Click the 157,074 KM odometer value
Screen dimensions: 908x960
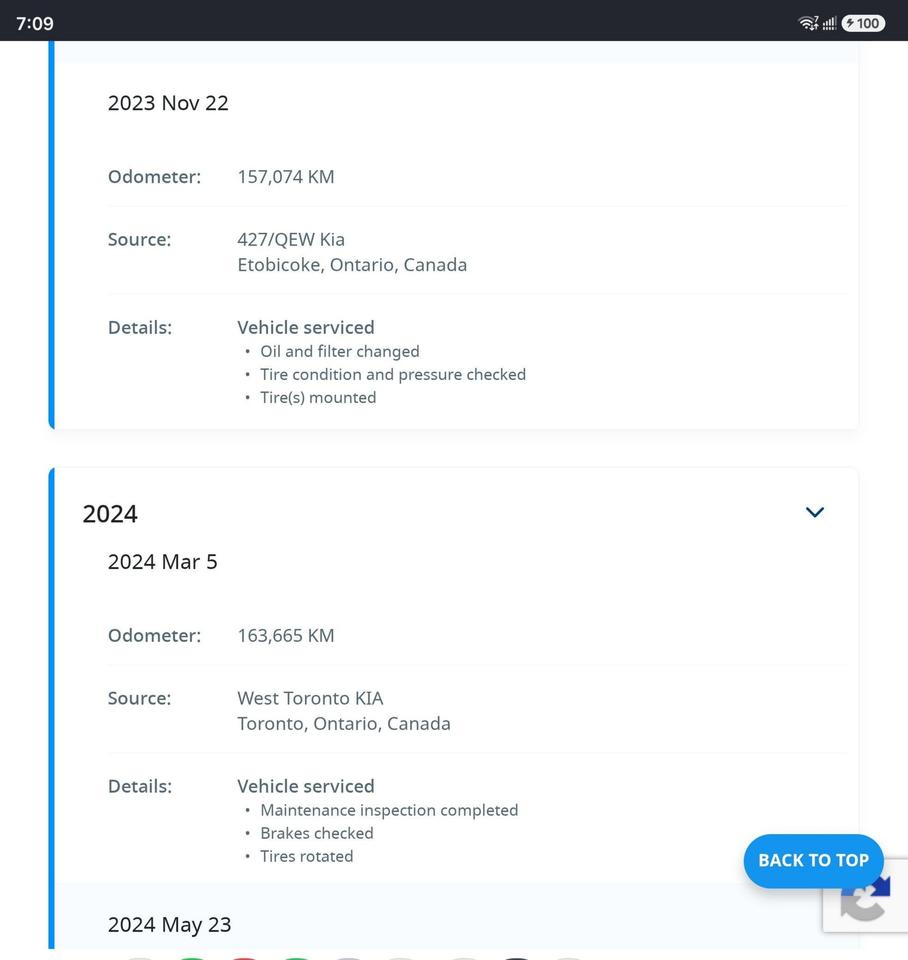coord(286,177)
